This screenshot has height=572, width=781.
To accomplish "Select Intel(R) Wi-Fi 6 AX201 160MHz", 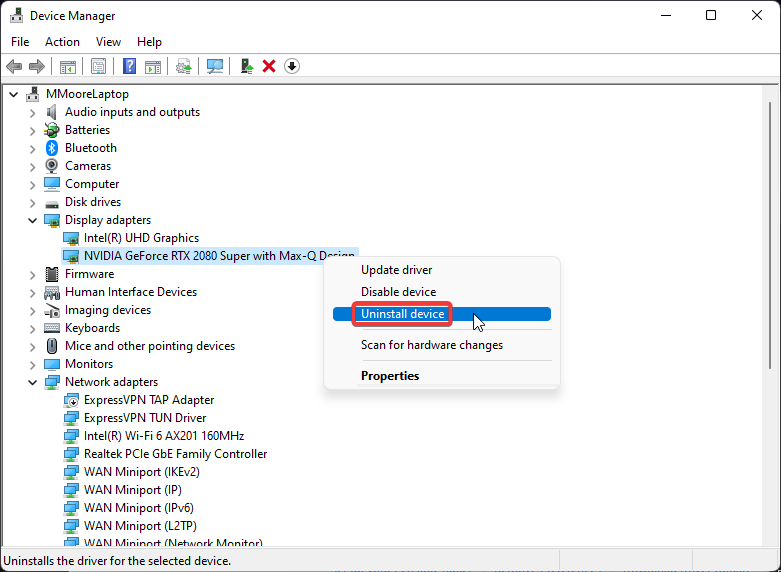I will pyautogui.click(x=164, y=436).
